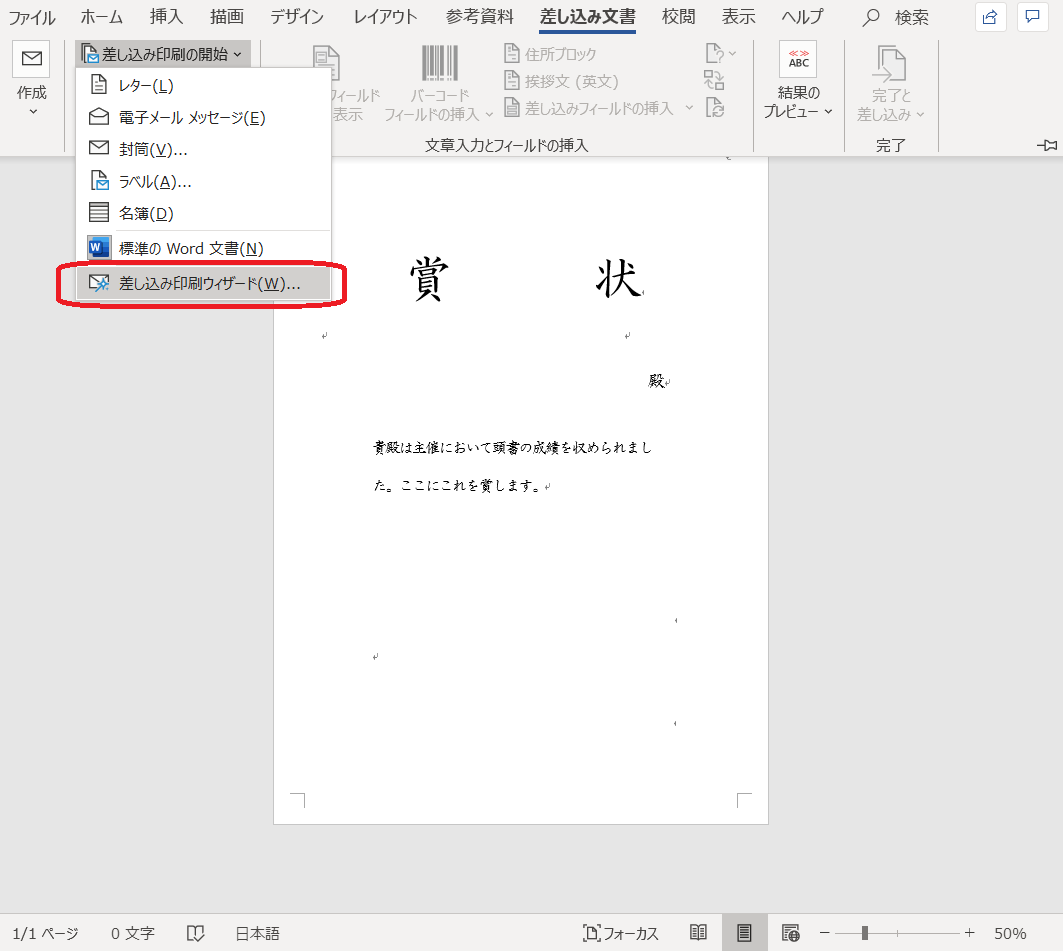
Task: Click the 検索 search box
Action: pos(898,17)
